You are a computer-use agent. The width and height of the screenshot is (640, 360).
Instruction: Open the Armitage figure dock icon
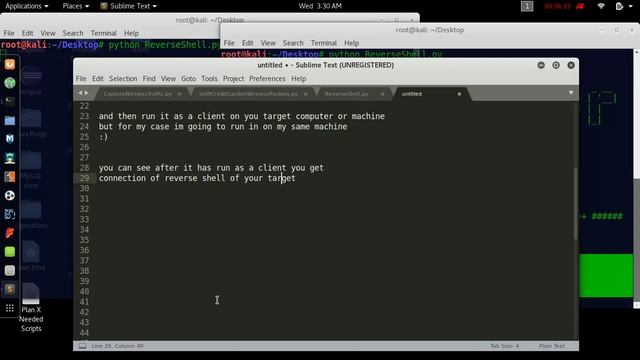pos(10,158)
